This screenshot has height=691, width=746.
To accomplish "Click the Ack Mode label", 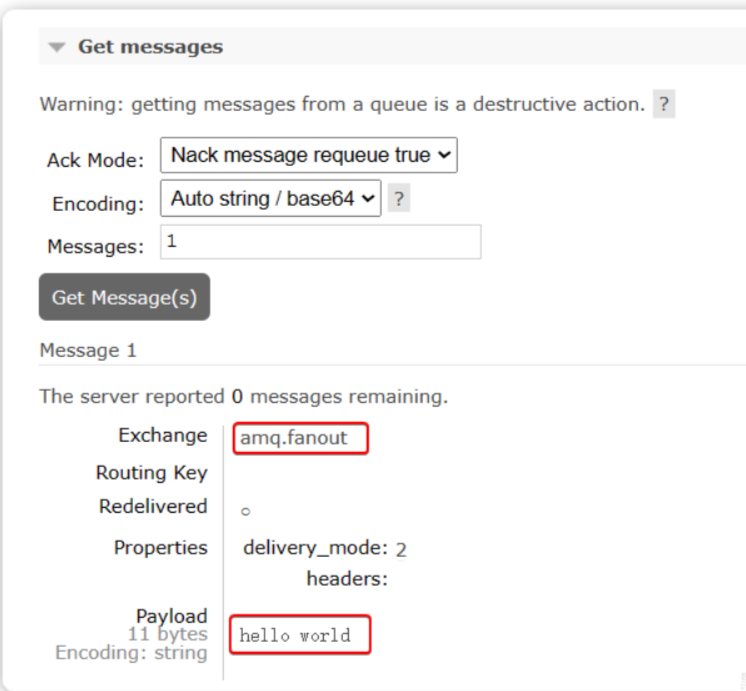I will point(96,160).
